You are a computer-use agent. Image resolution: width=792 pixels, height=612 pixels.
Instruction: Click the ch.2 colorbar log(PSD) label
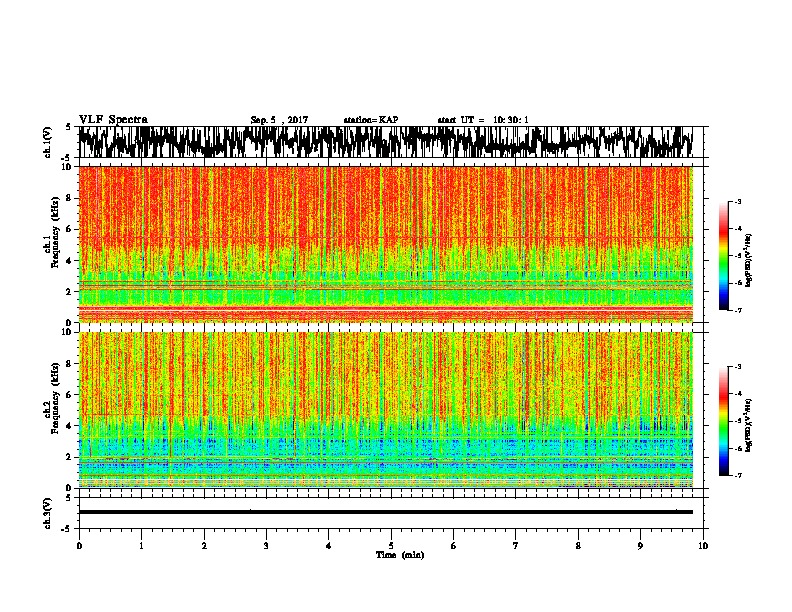pos(748,425)
